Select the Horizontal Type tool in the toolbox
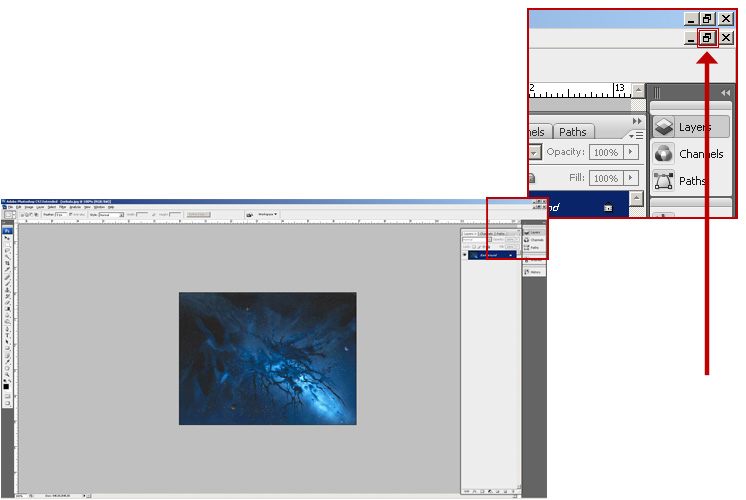The image size is (746, 500). (x=7, y=336)
